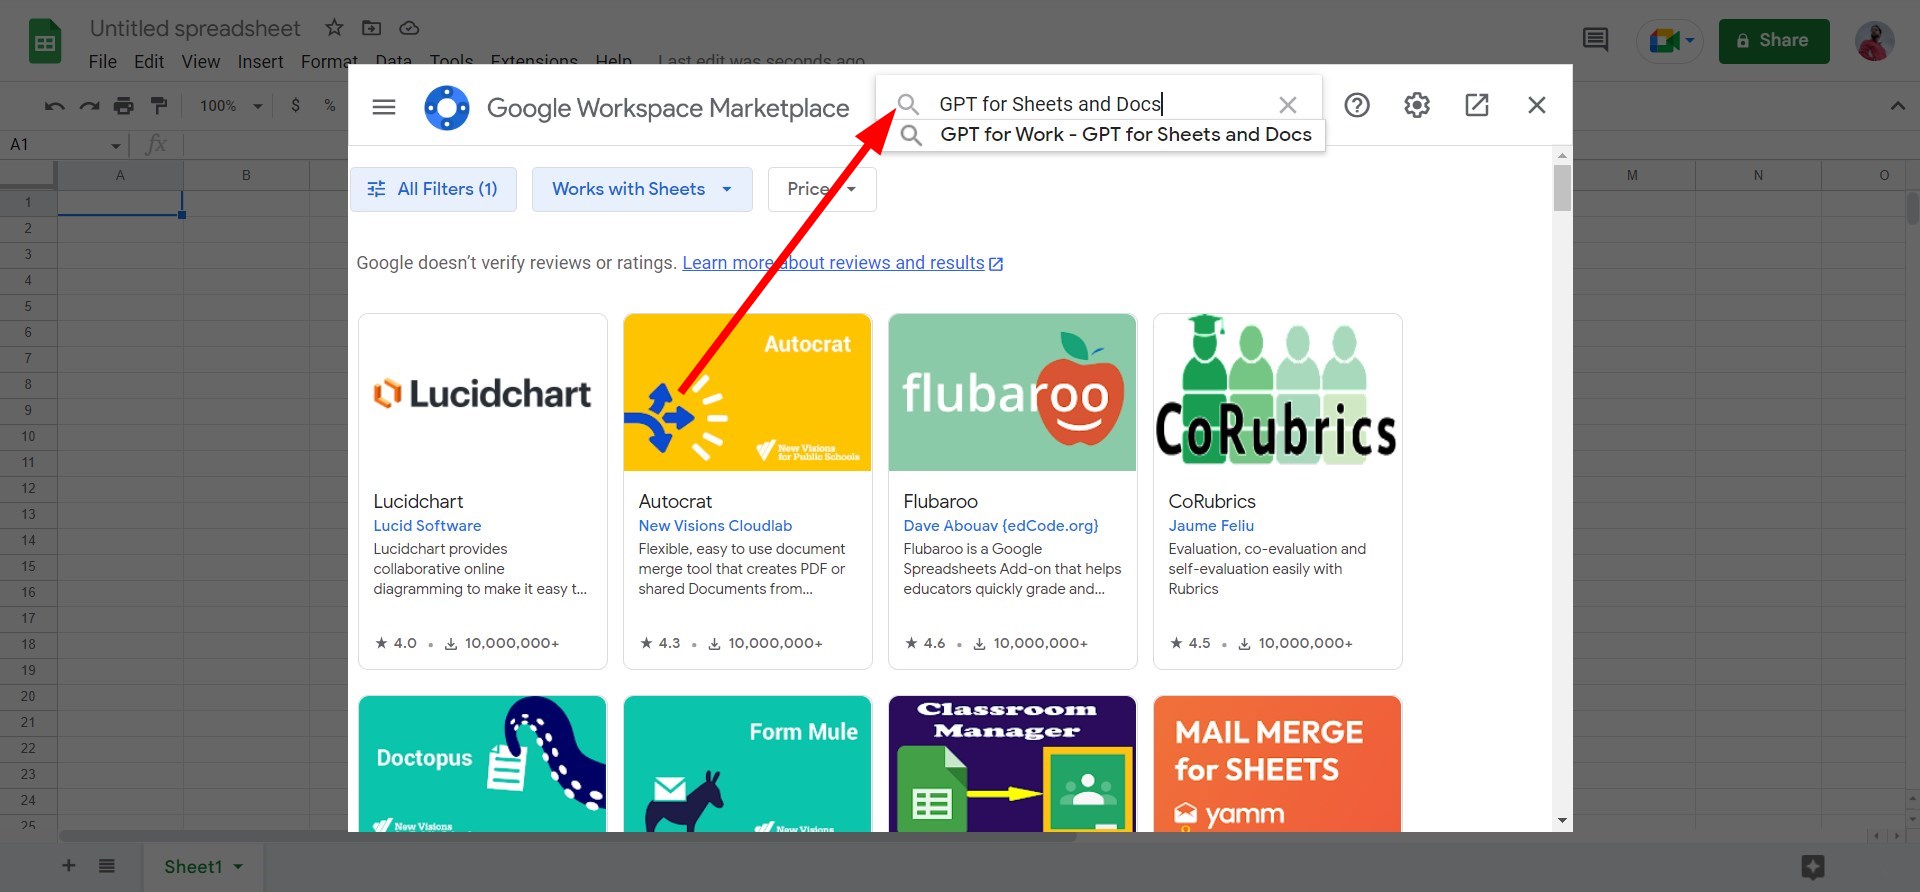Viewport: 1920px width, 892px height.
Task: Open the Marketplace hamburger menu
Action: (384, 107)
